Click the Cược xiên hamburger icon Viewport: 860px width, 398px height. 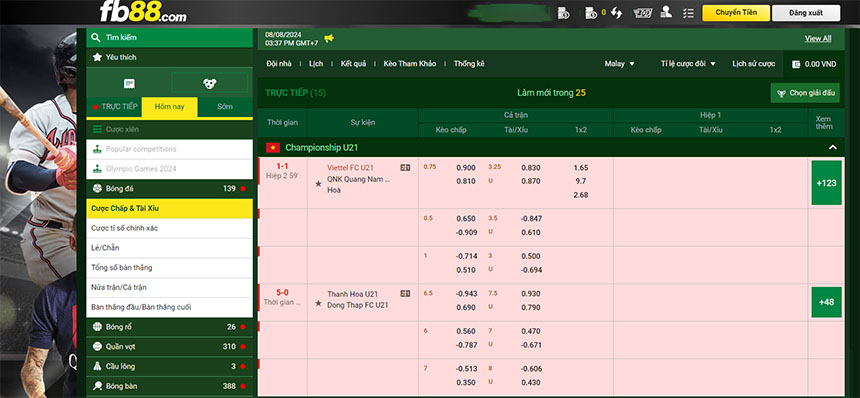tap(97, 129)
